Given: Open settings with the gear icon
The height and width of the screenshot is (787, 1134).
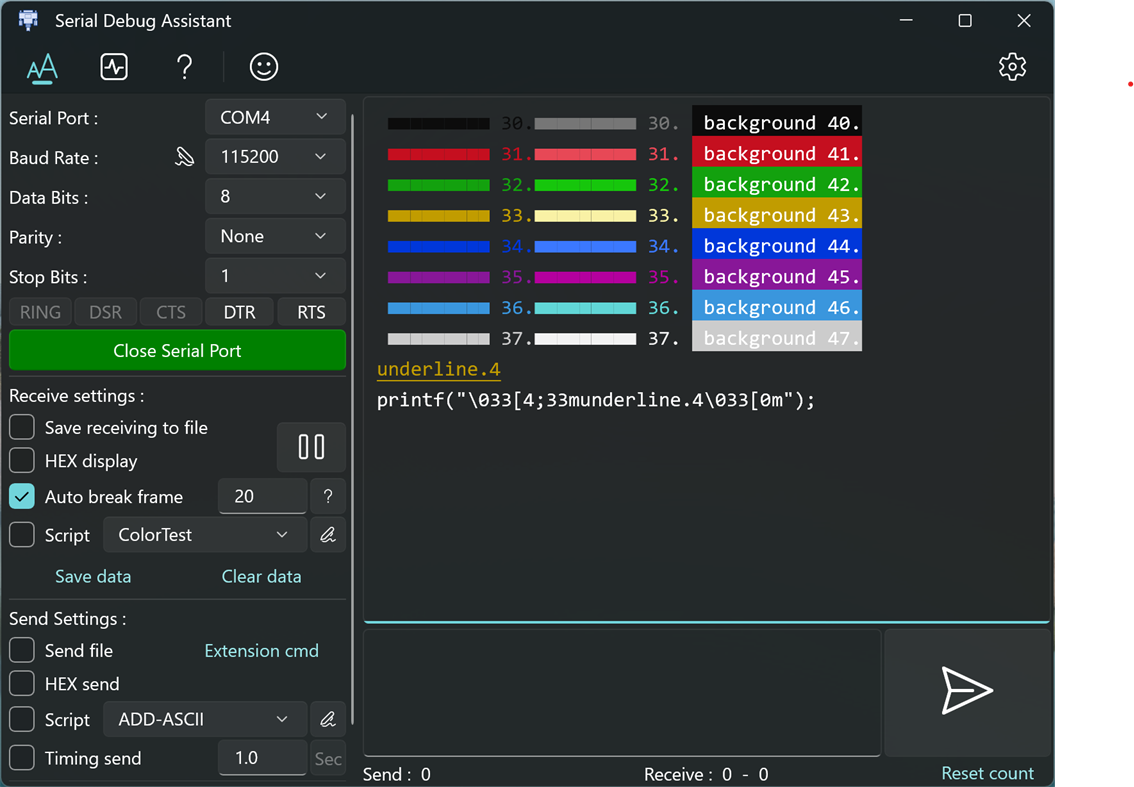Looking at the screenshot, I should [1012, 67].
